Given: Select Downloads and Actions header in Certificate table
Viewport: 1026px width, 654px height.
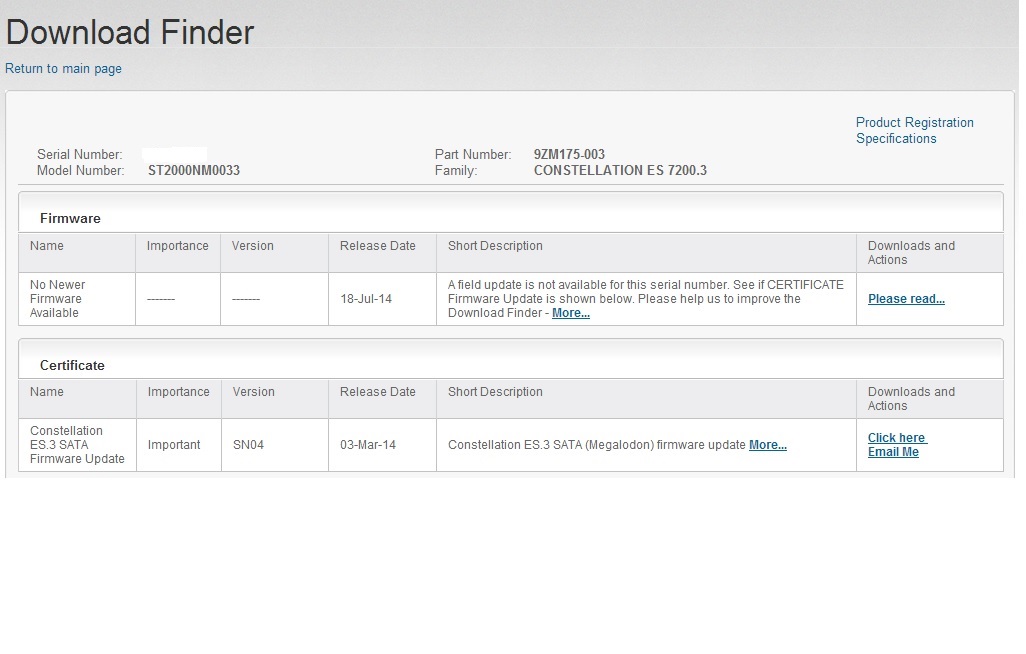Looking at the screenshot, I should click(x=911, y=399).
